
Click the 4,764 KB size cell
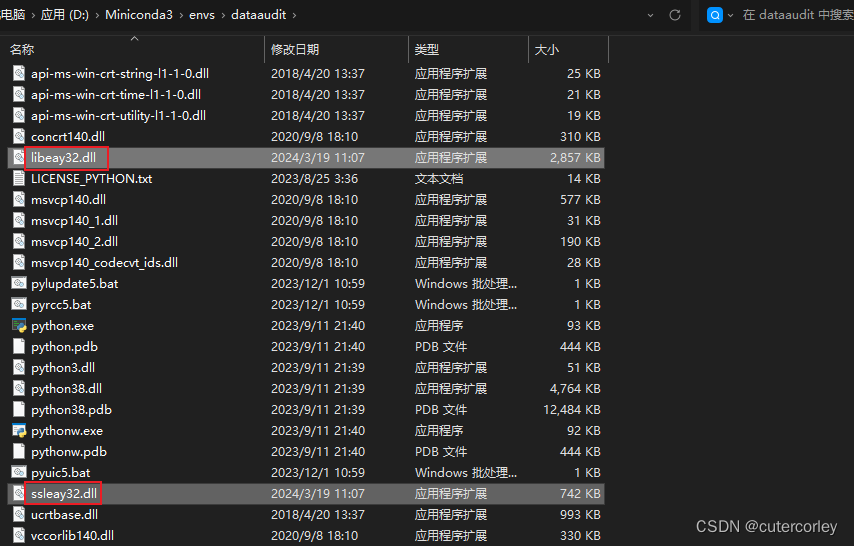click(x=575, y=389)
